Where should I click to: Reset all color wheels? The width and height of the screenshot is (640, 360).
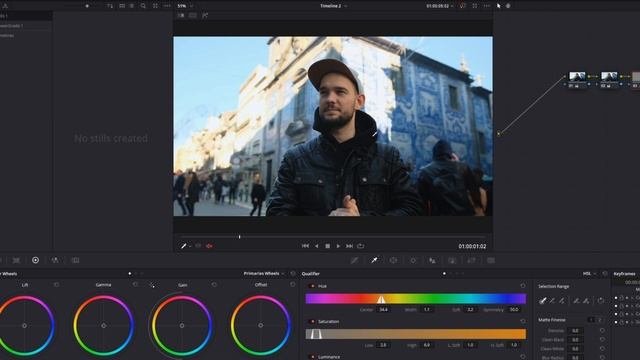(293, 273)
